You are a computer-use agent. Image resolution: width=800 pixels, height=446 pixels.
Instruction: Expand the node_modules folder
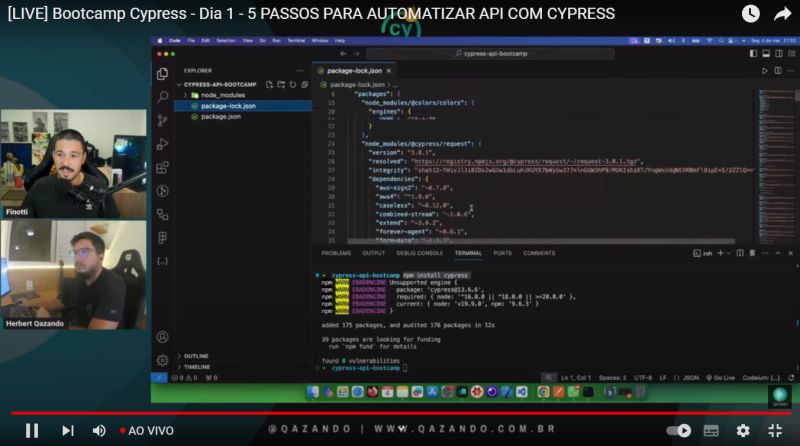pos(186,95)
